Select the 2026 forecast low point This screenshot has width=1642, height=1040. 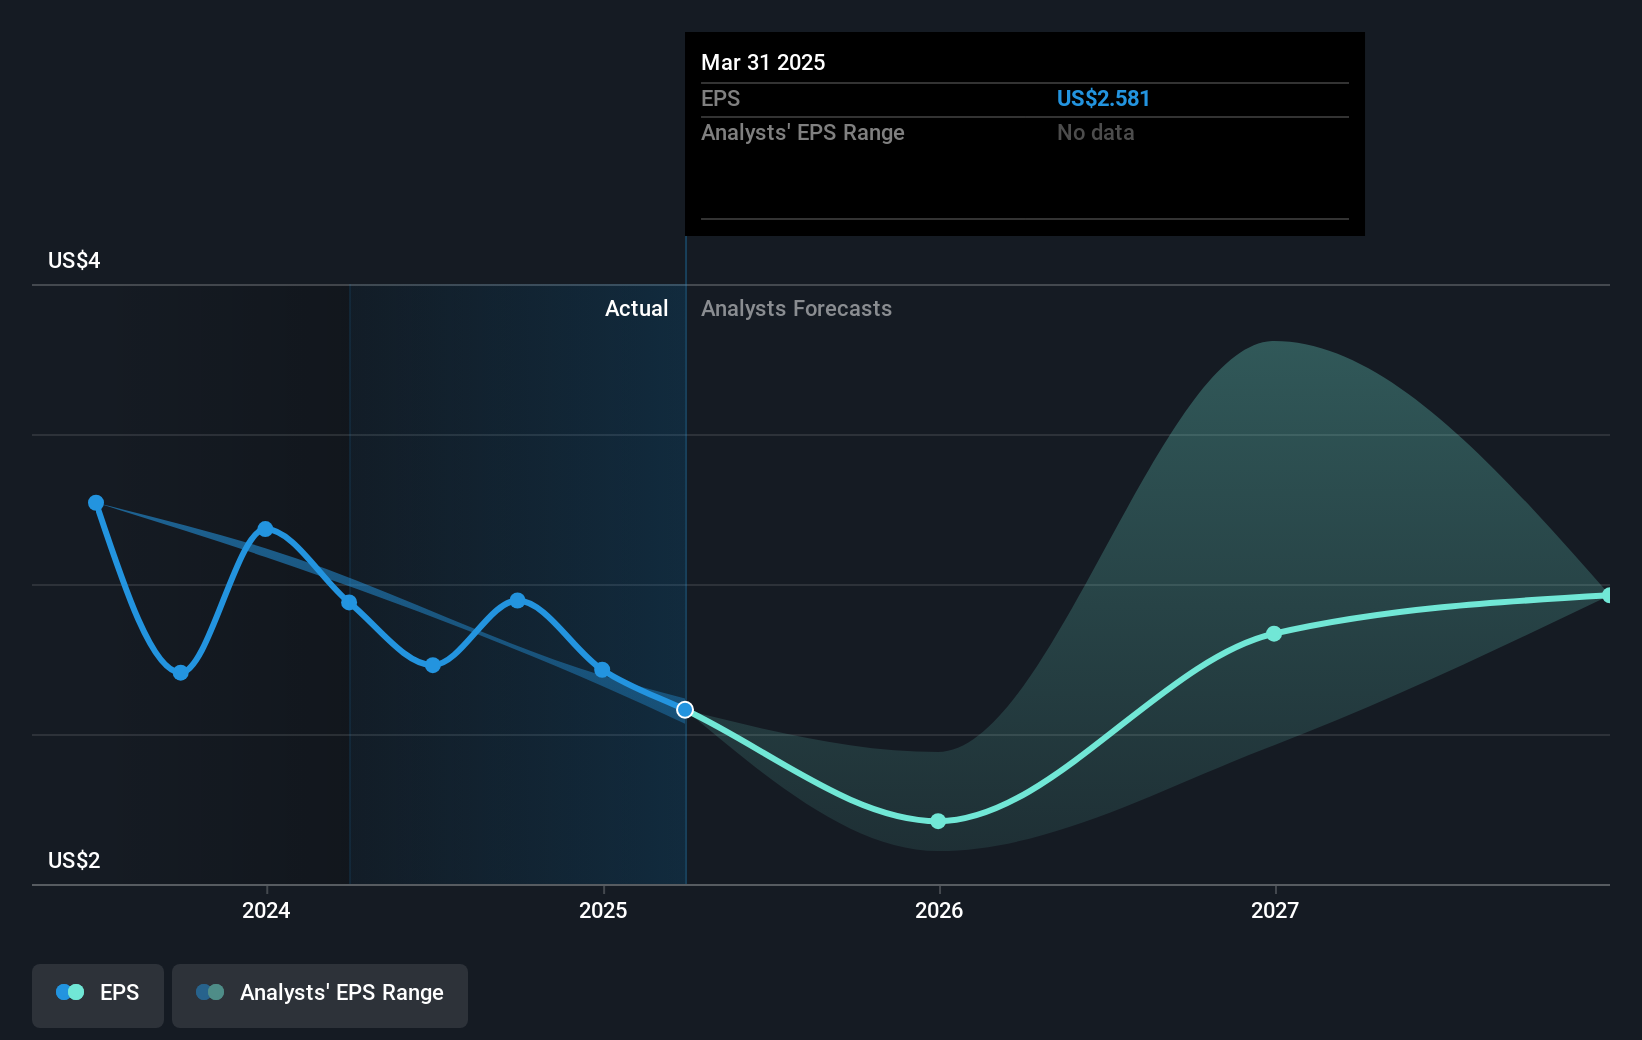tap(938, 821)
